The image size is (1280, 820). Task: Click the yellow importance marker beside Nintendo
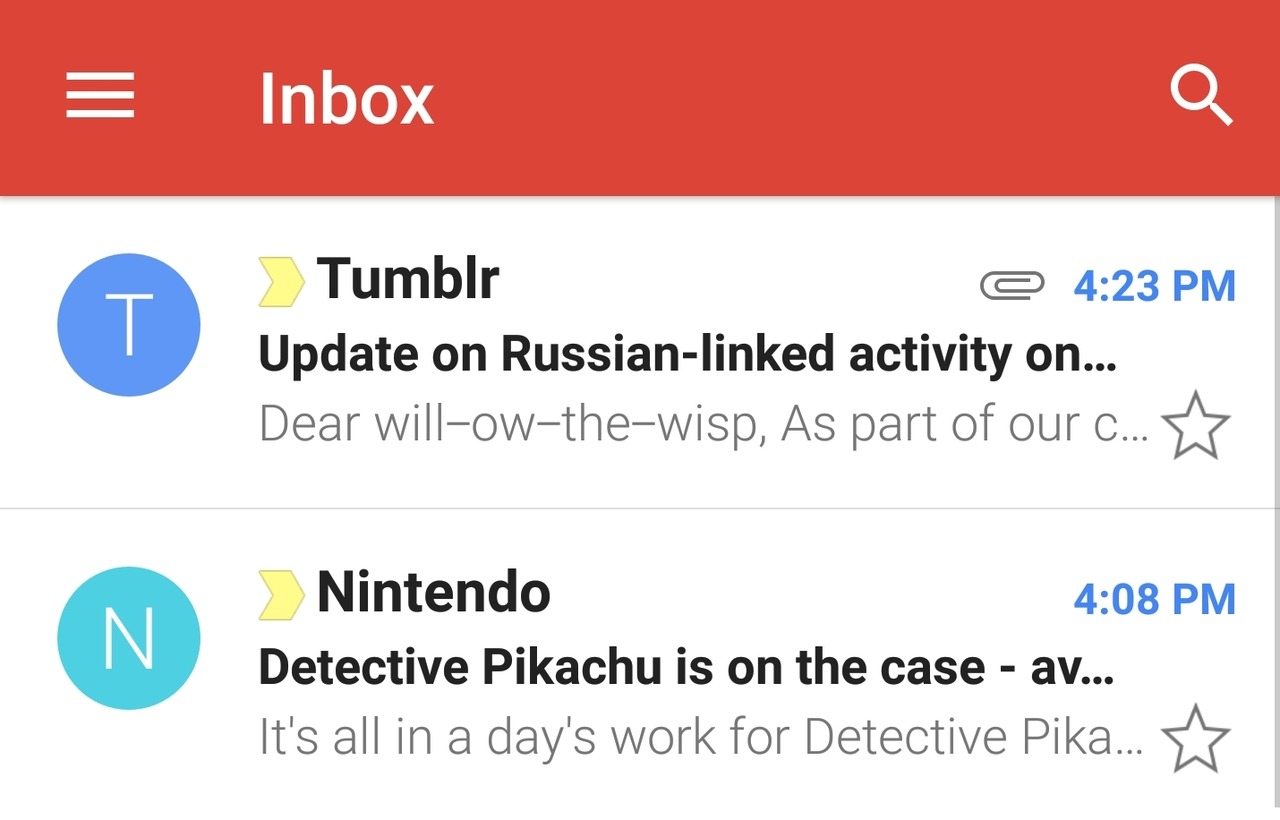281,595
